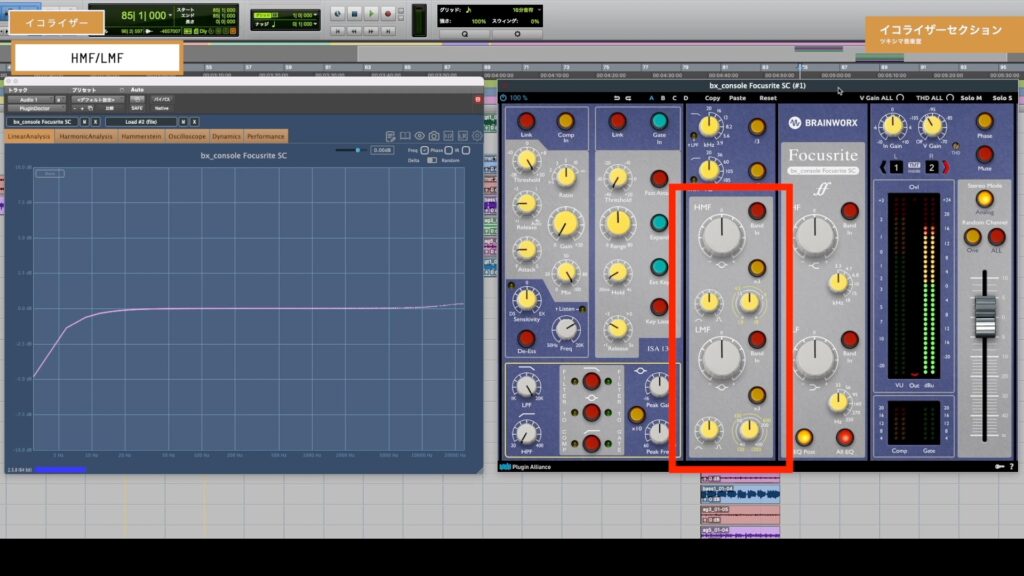
Task: Switch to the Dynamics tab
Action: [x=226, y=136]
